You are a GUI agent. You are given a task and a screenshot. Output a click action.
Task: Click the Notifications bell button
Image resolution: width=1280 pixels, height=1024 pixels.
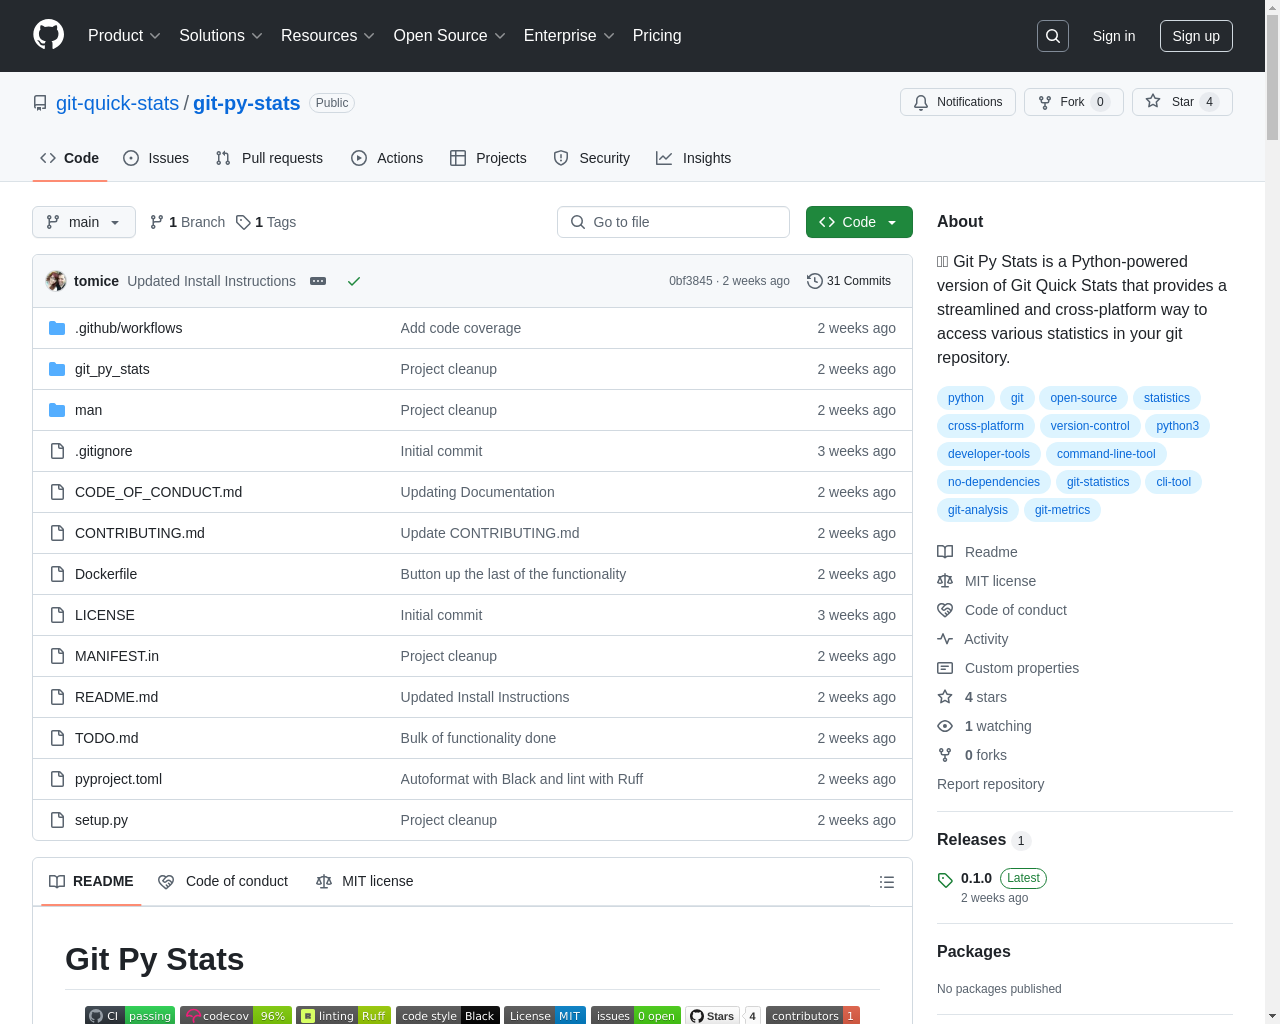tap(958, 102)
